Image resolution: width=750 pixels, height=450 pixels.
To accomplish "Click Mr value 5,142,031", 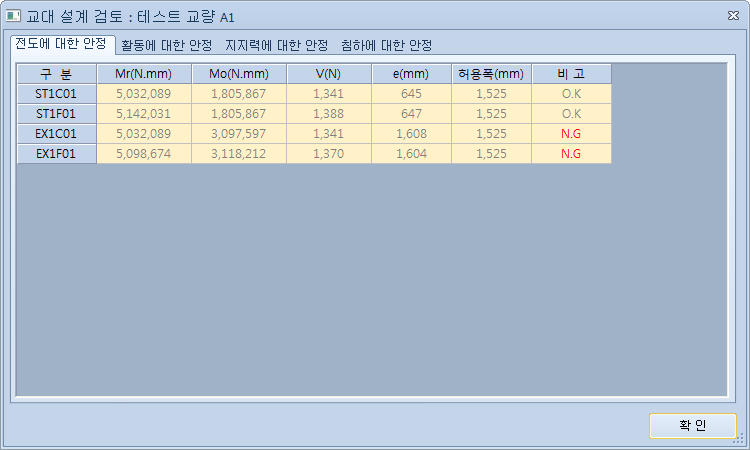I will (x=143, y=114).
